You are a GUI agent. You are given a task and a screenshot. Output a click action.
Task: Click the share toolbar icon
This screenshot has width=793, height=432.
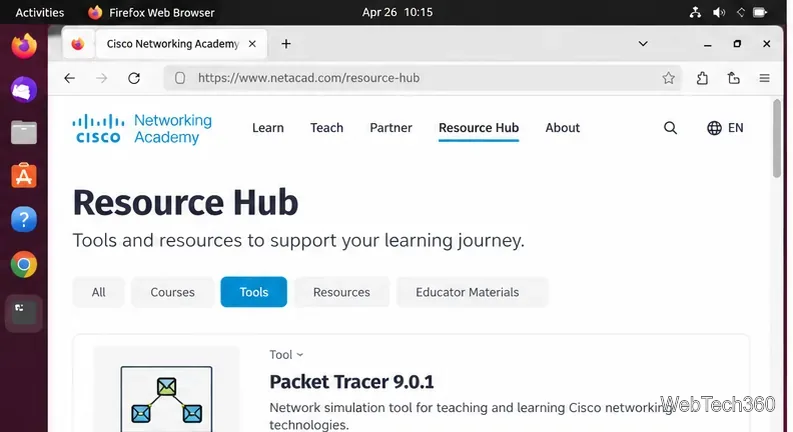pos(733,78)
